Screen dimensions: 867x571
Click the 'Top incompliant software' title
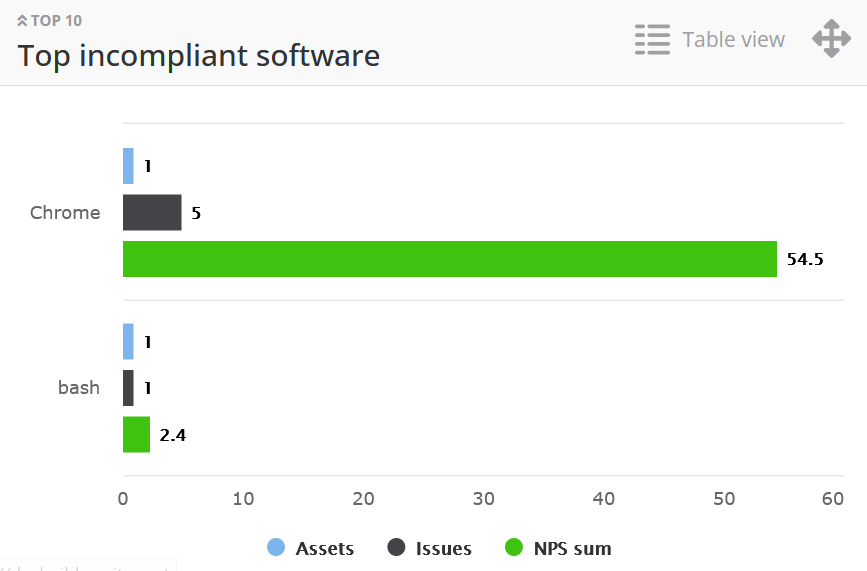pyautogui.click(x=198, y=55)
